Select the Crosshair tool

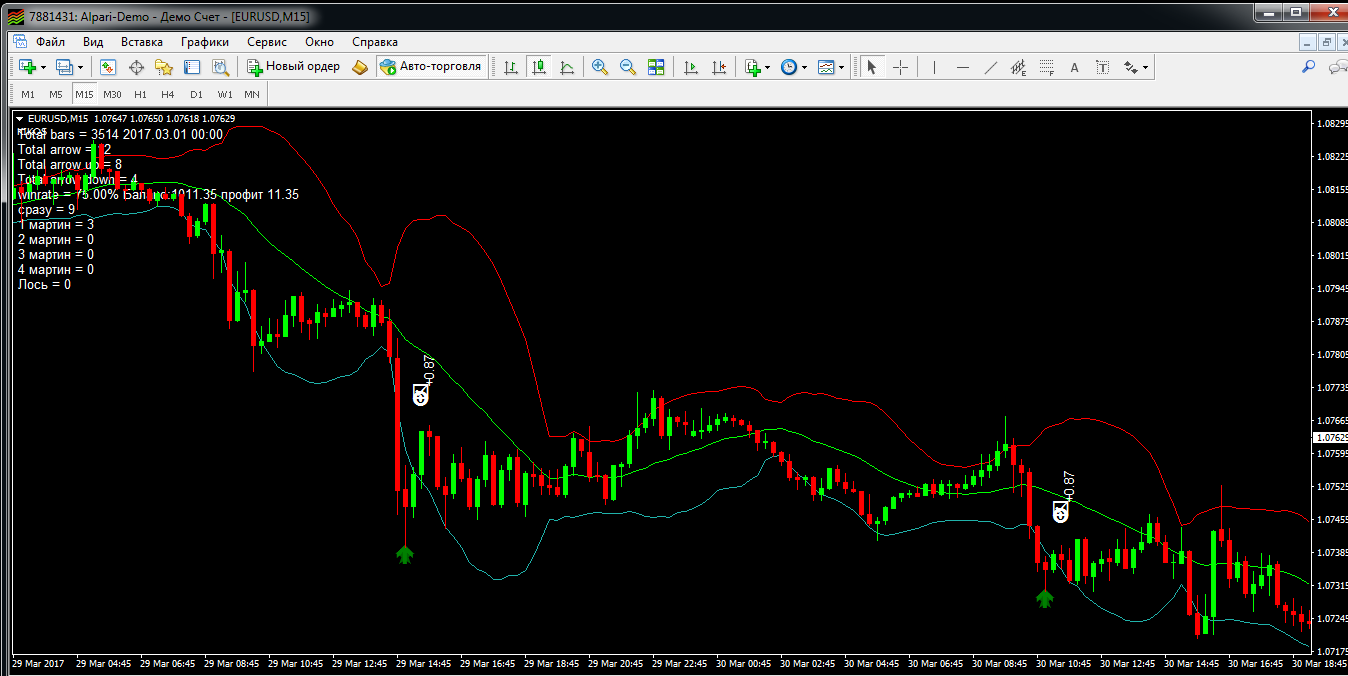pos(900,67)
